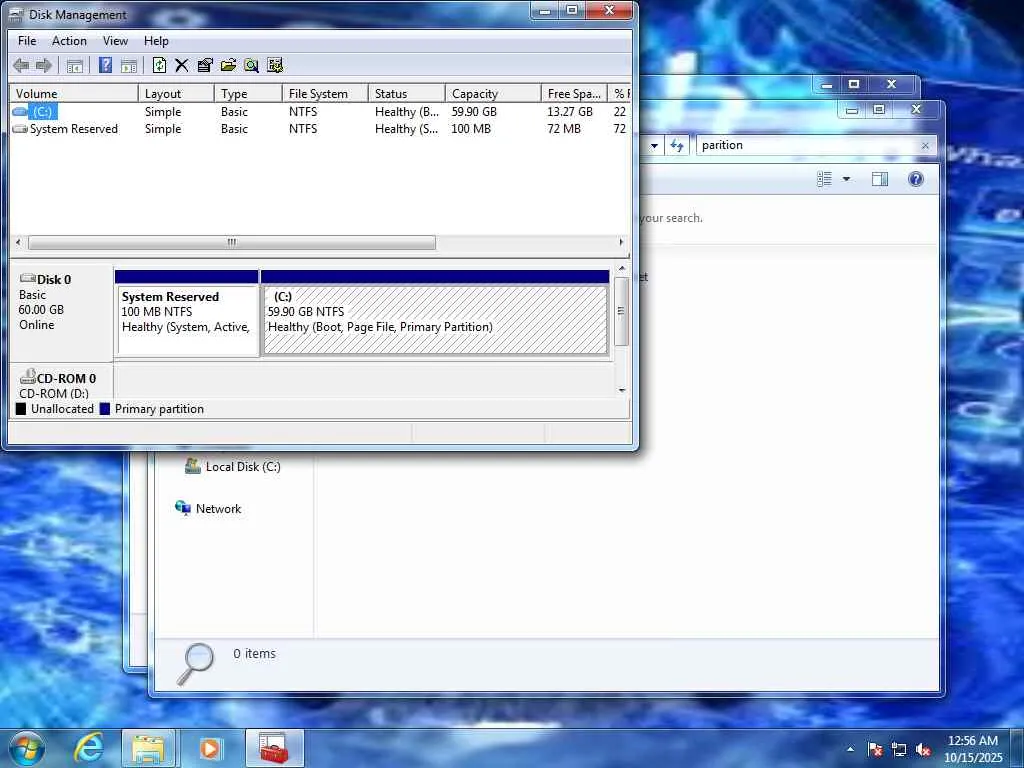Click the taskbar clock showing 12:56 AM
Viewport: 1024px width, 768px height.
[x=972, y=748]
